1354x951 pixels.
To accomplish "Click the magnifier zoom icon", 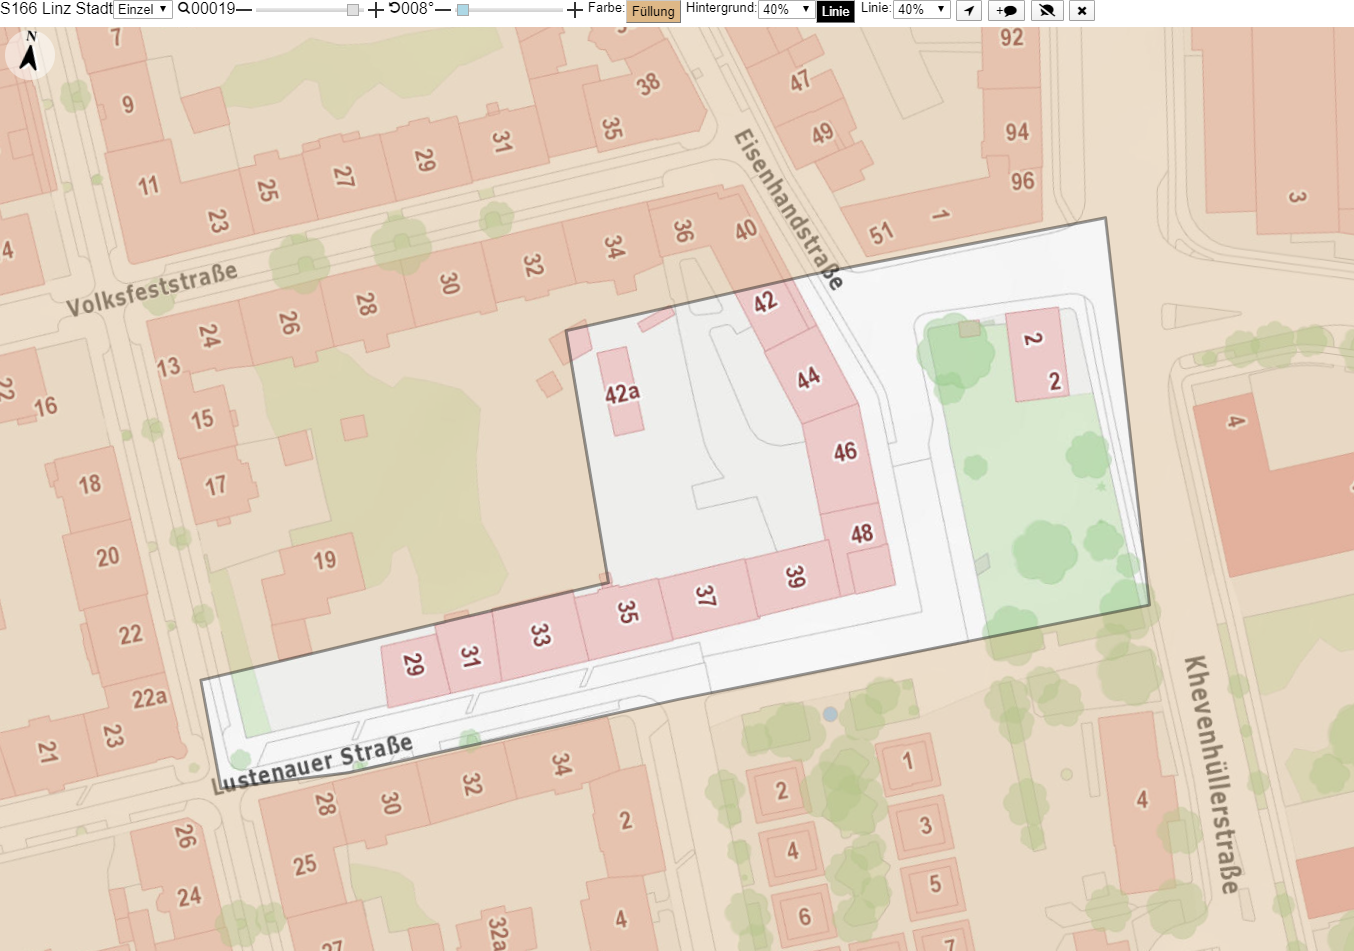I will pos(184,9).
